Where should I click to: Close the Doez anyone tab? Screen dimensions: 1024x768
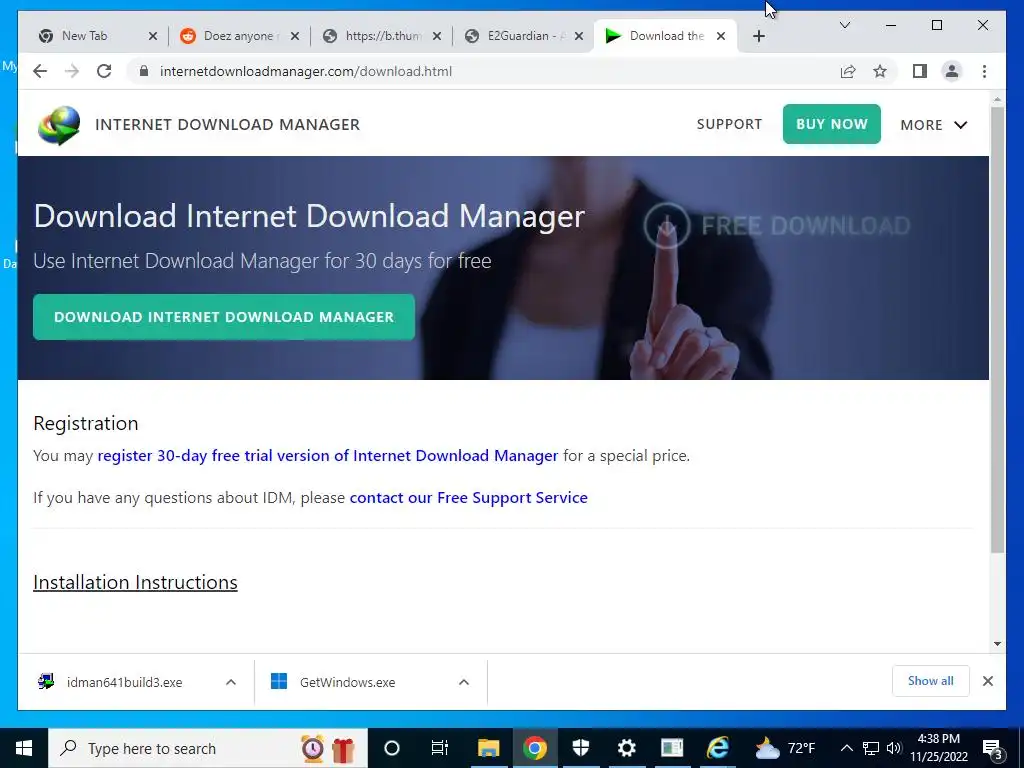(x=295, y=36)
